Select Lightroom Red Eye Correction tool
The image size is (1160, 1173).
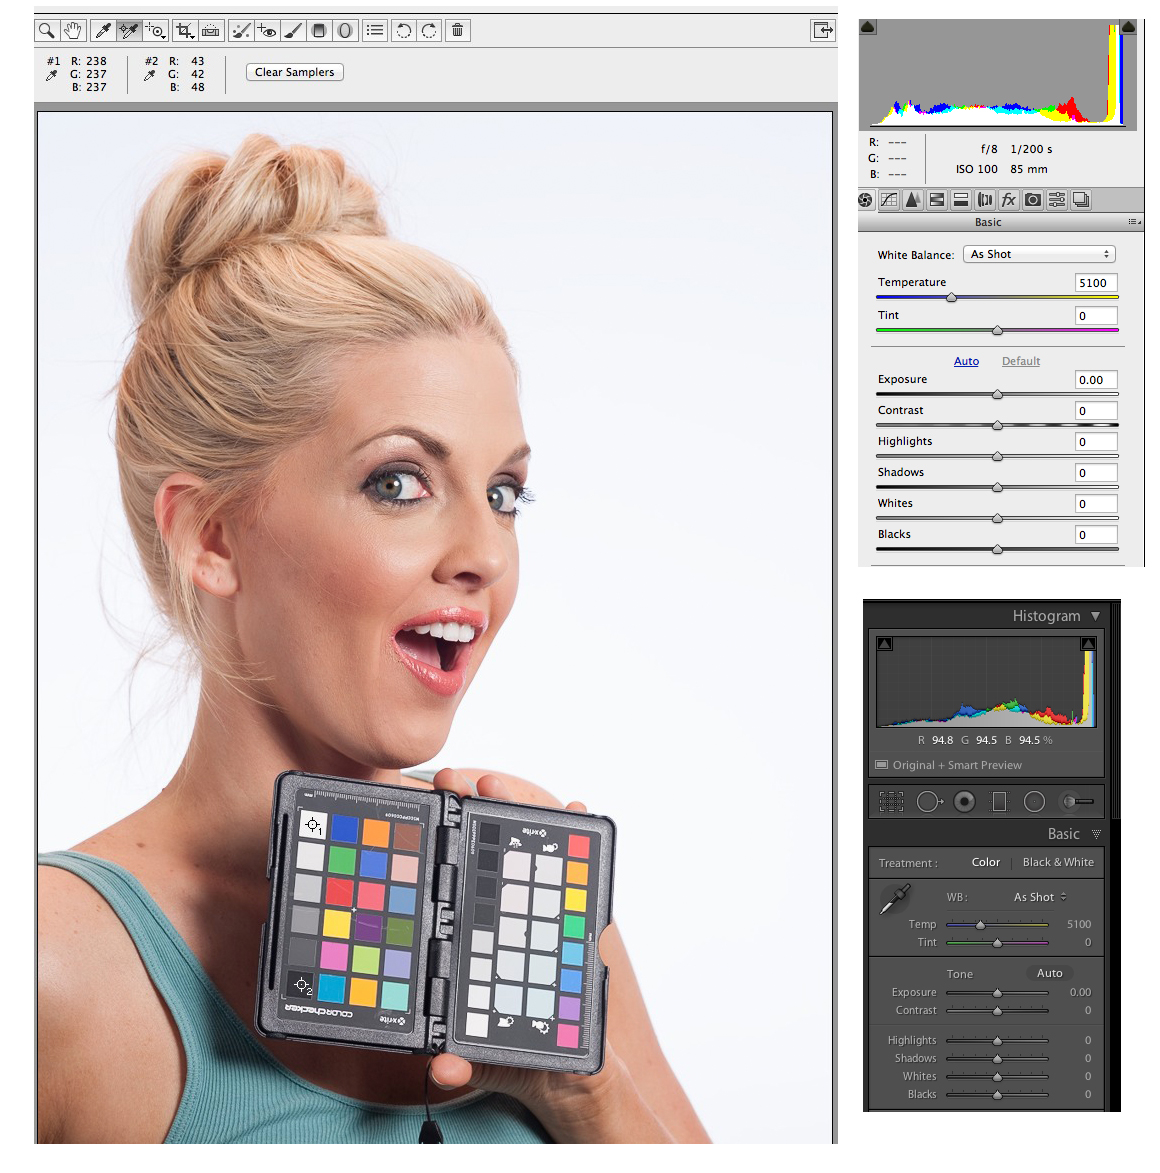965,802
